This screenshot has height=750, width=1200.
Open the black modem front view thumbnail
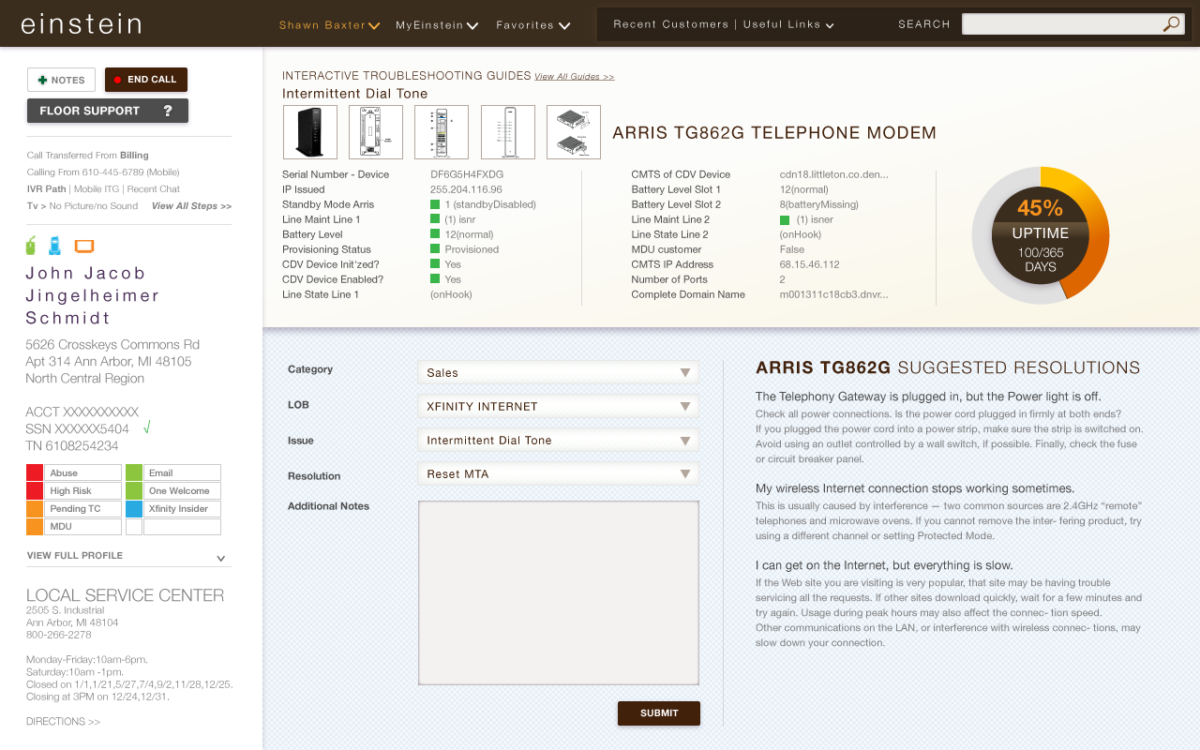[310, 132]
